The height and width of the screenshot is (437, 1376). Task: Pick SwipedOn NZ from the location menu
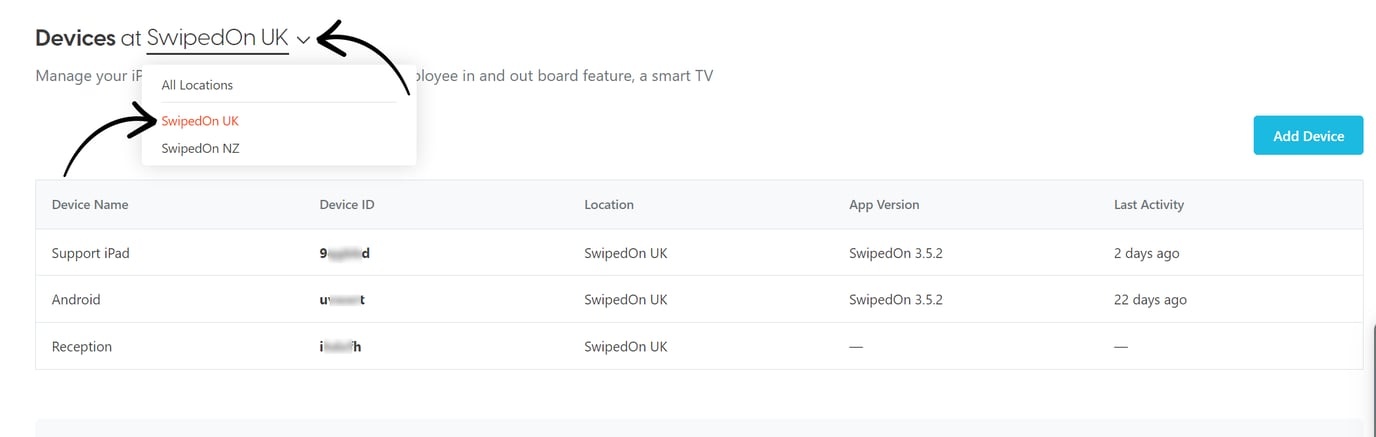coord(200,148)
